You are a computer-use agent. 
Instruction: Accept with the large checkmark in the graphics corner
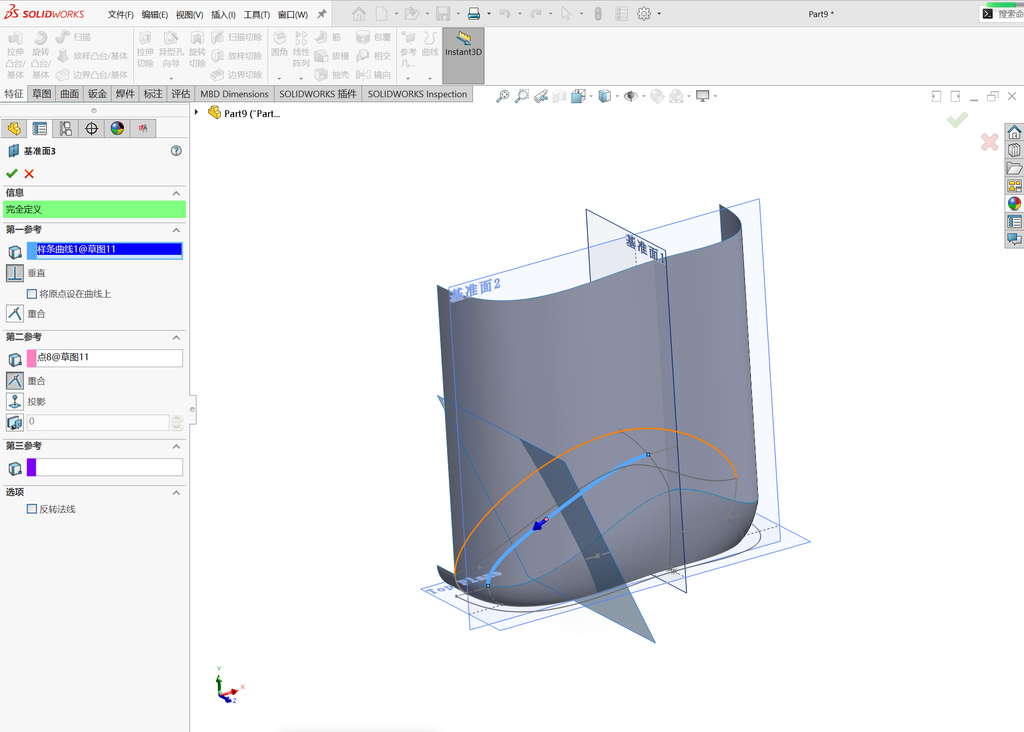957,119
